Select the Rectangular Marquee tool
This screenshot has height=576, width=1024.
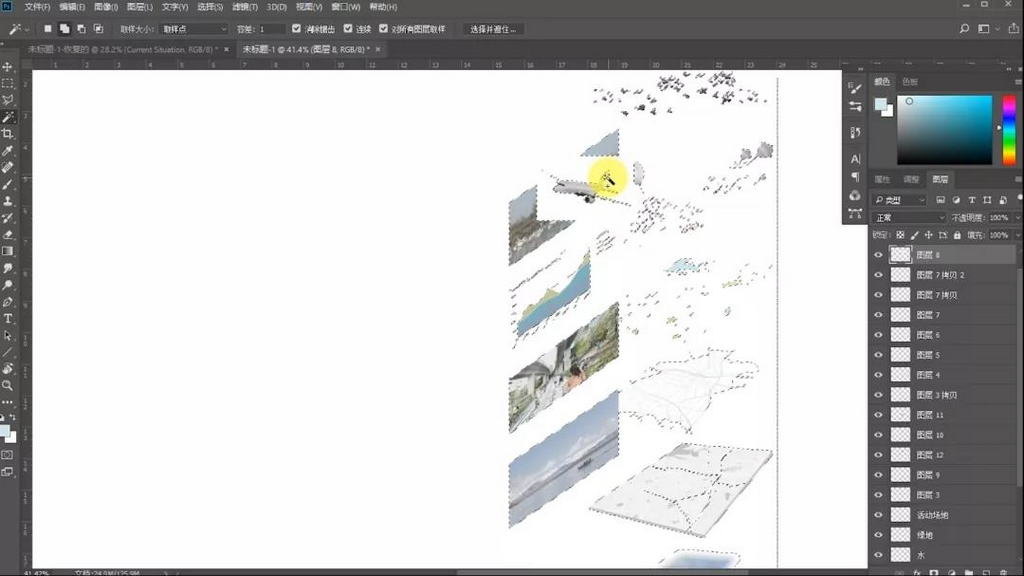8,83
